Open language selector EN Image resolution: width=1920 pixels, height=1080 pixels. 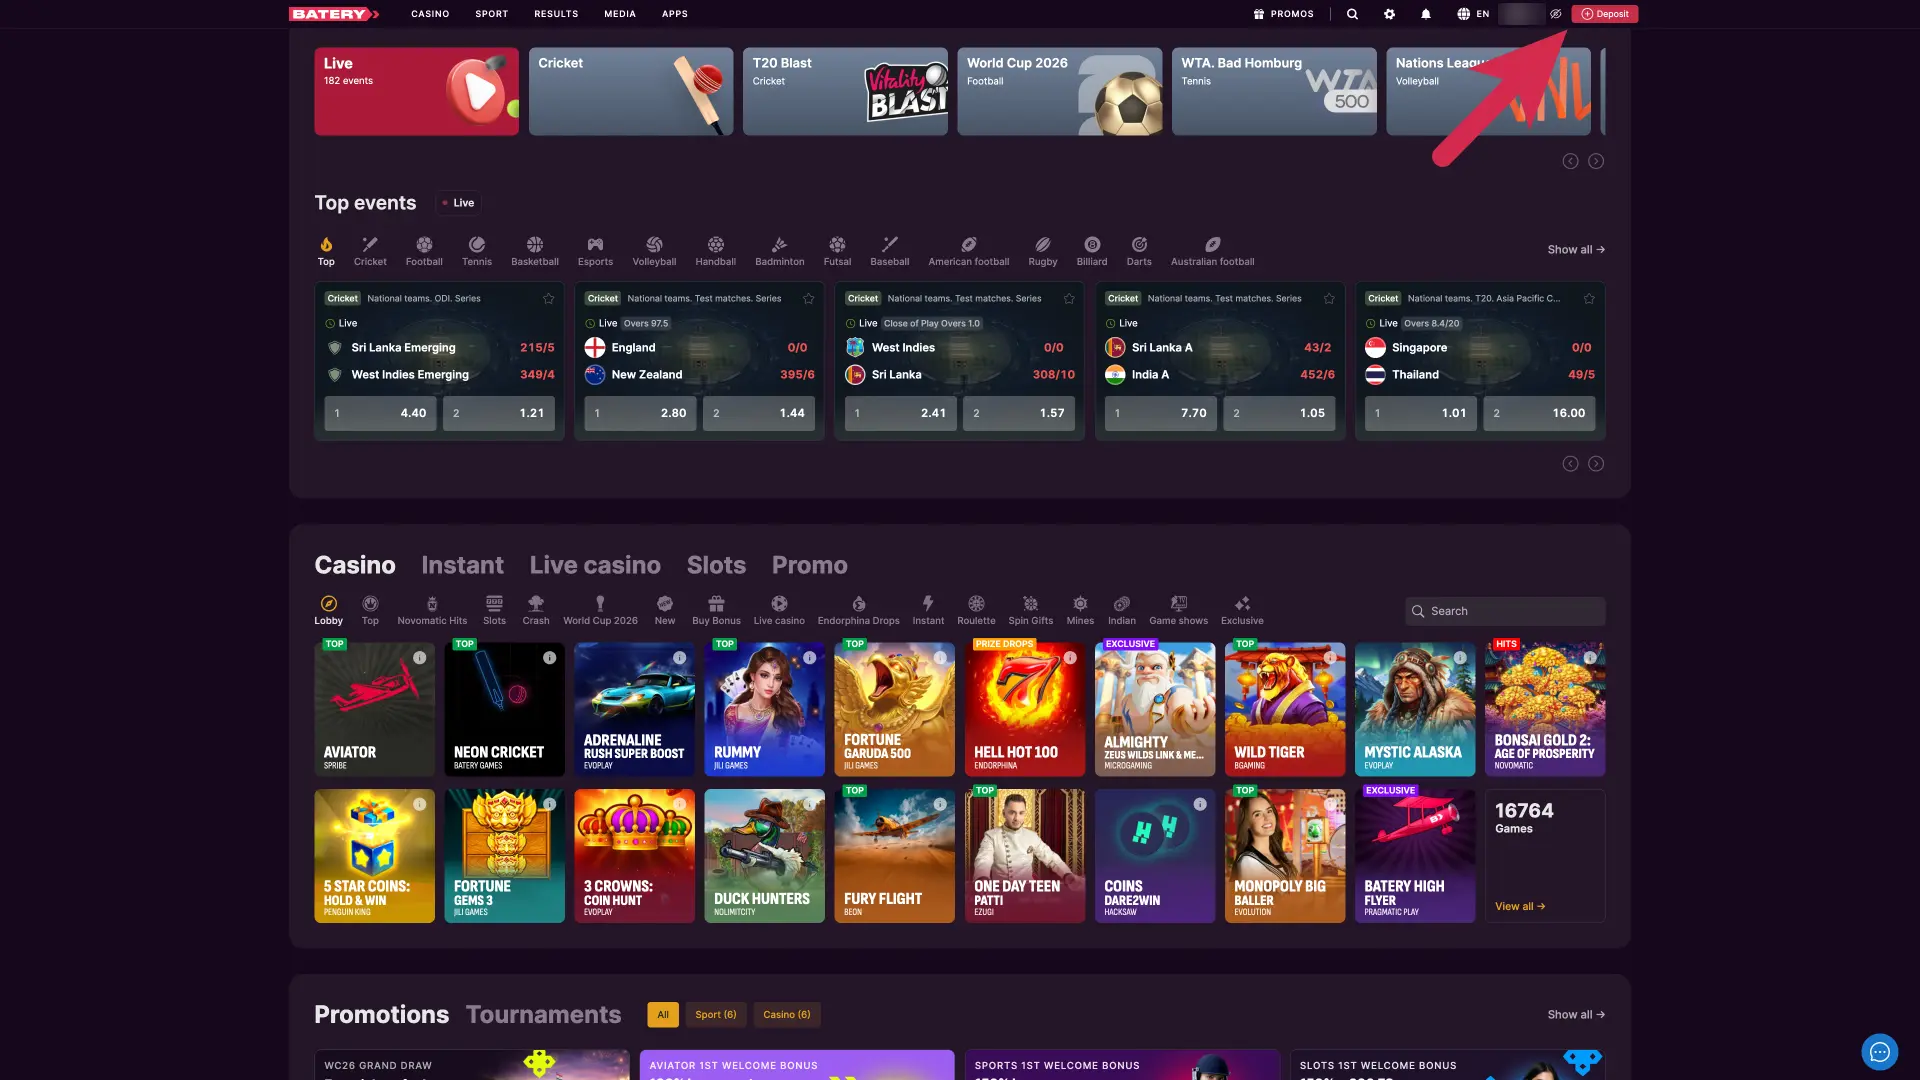(1473, 14)
